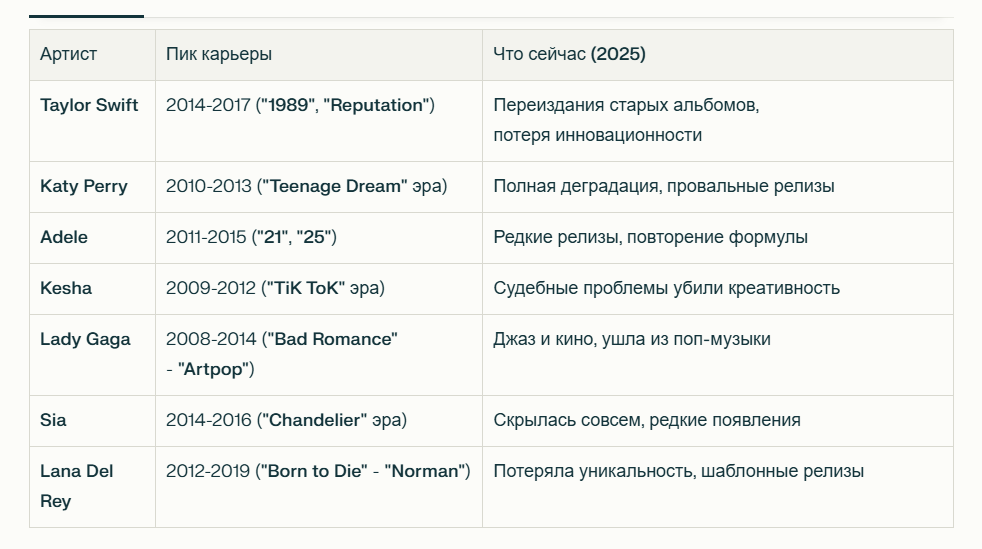This screenshot has width=982, height=549.
Task: Select the Lady Gaga artist cell
Action: point(85,339)
